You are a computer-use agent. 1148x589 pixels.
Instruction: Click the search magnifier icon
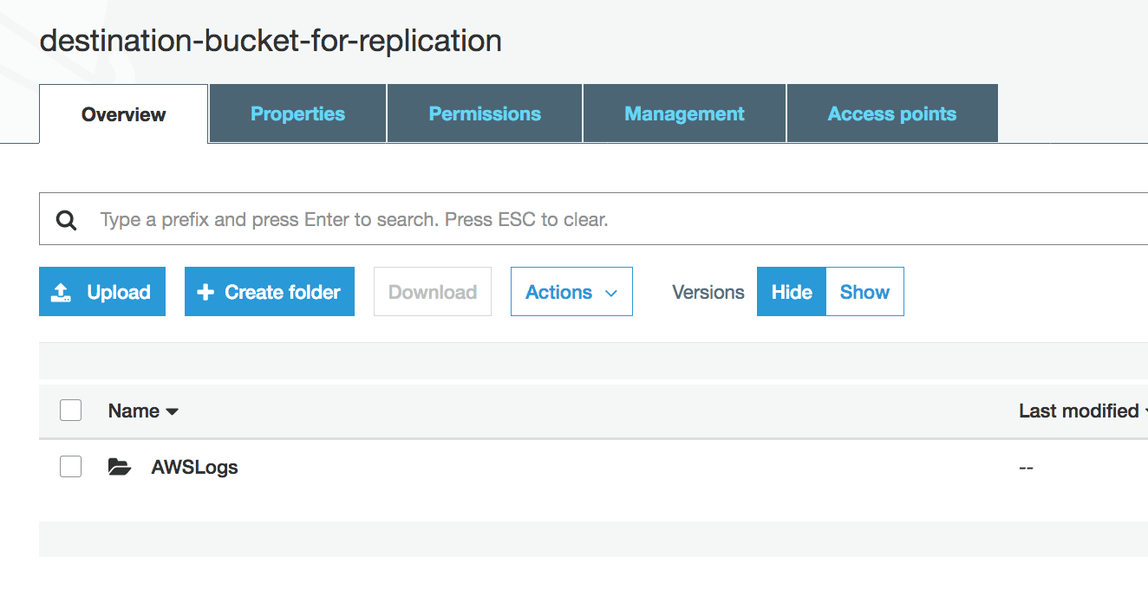[x=66, y=218]
